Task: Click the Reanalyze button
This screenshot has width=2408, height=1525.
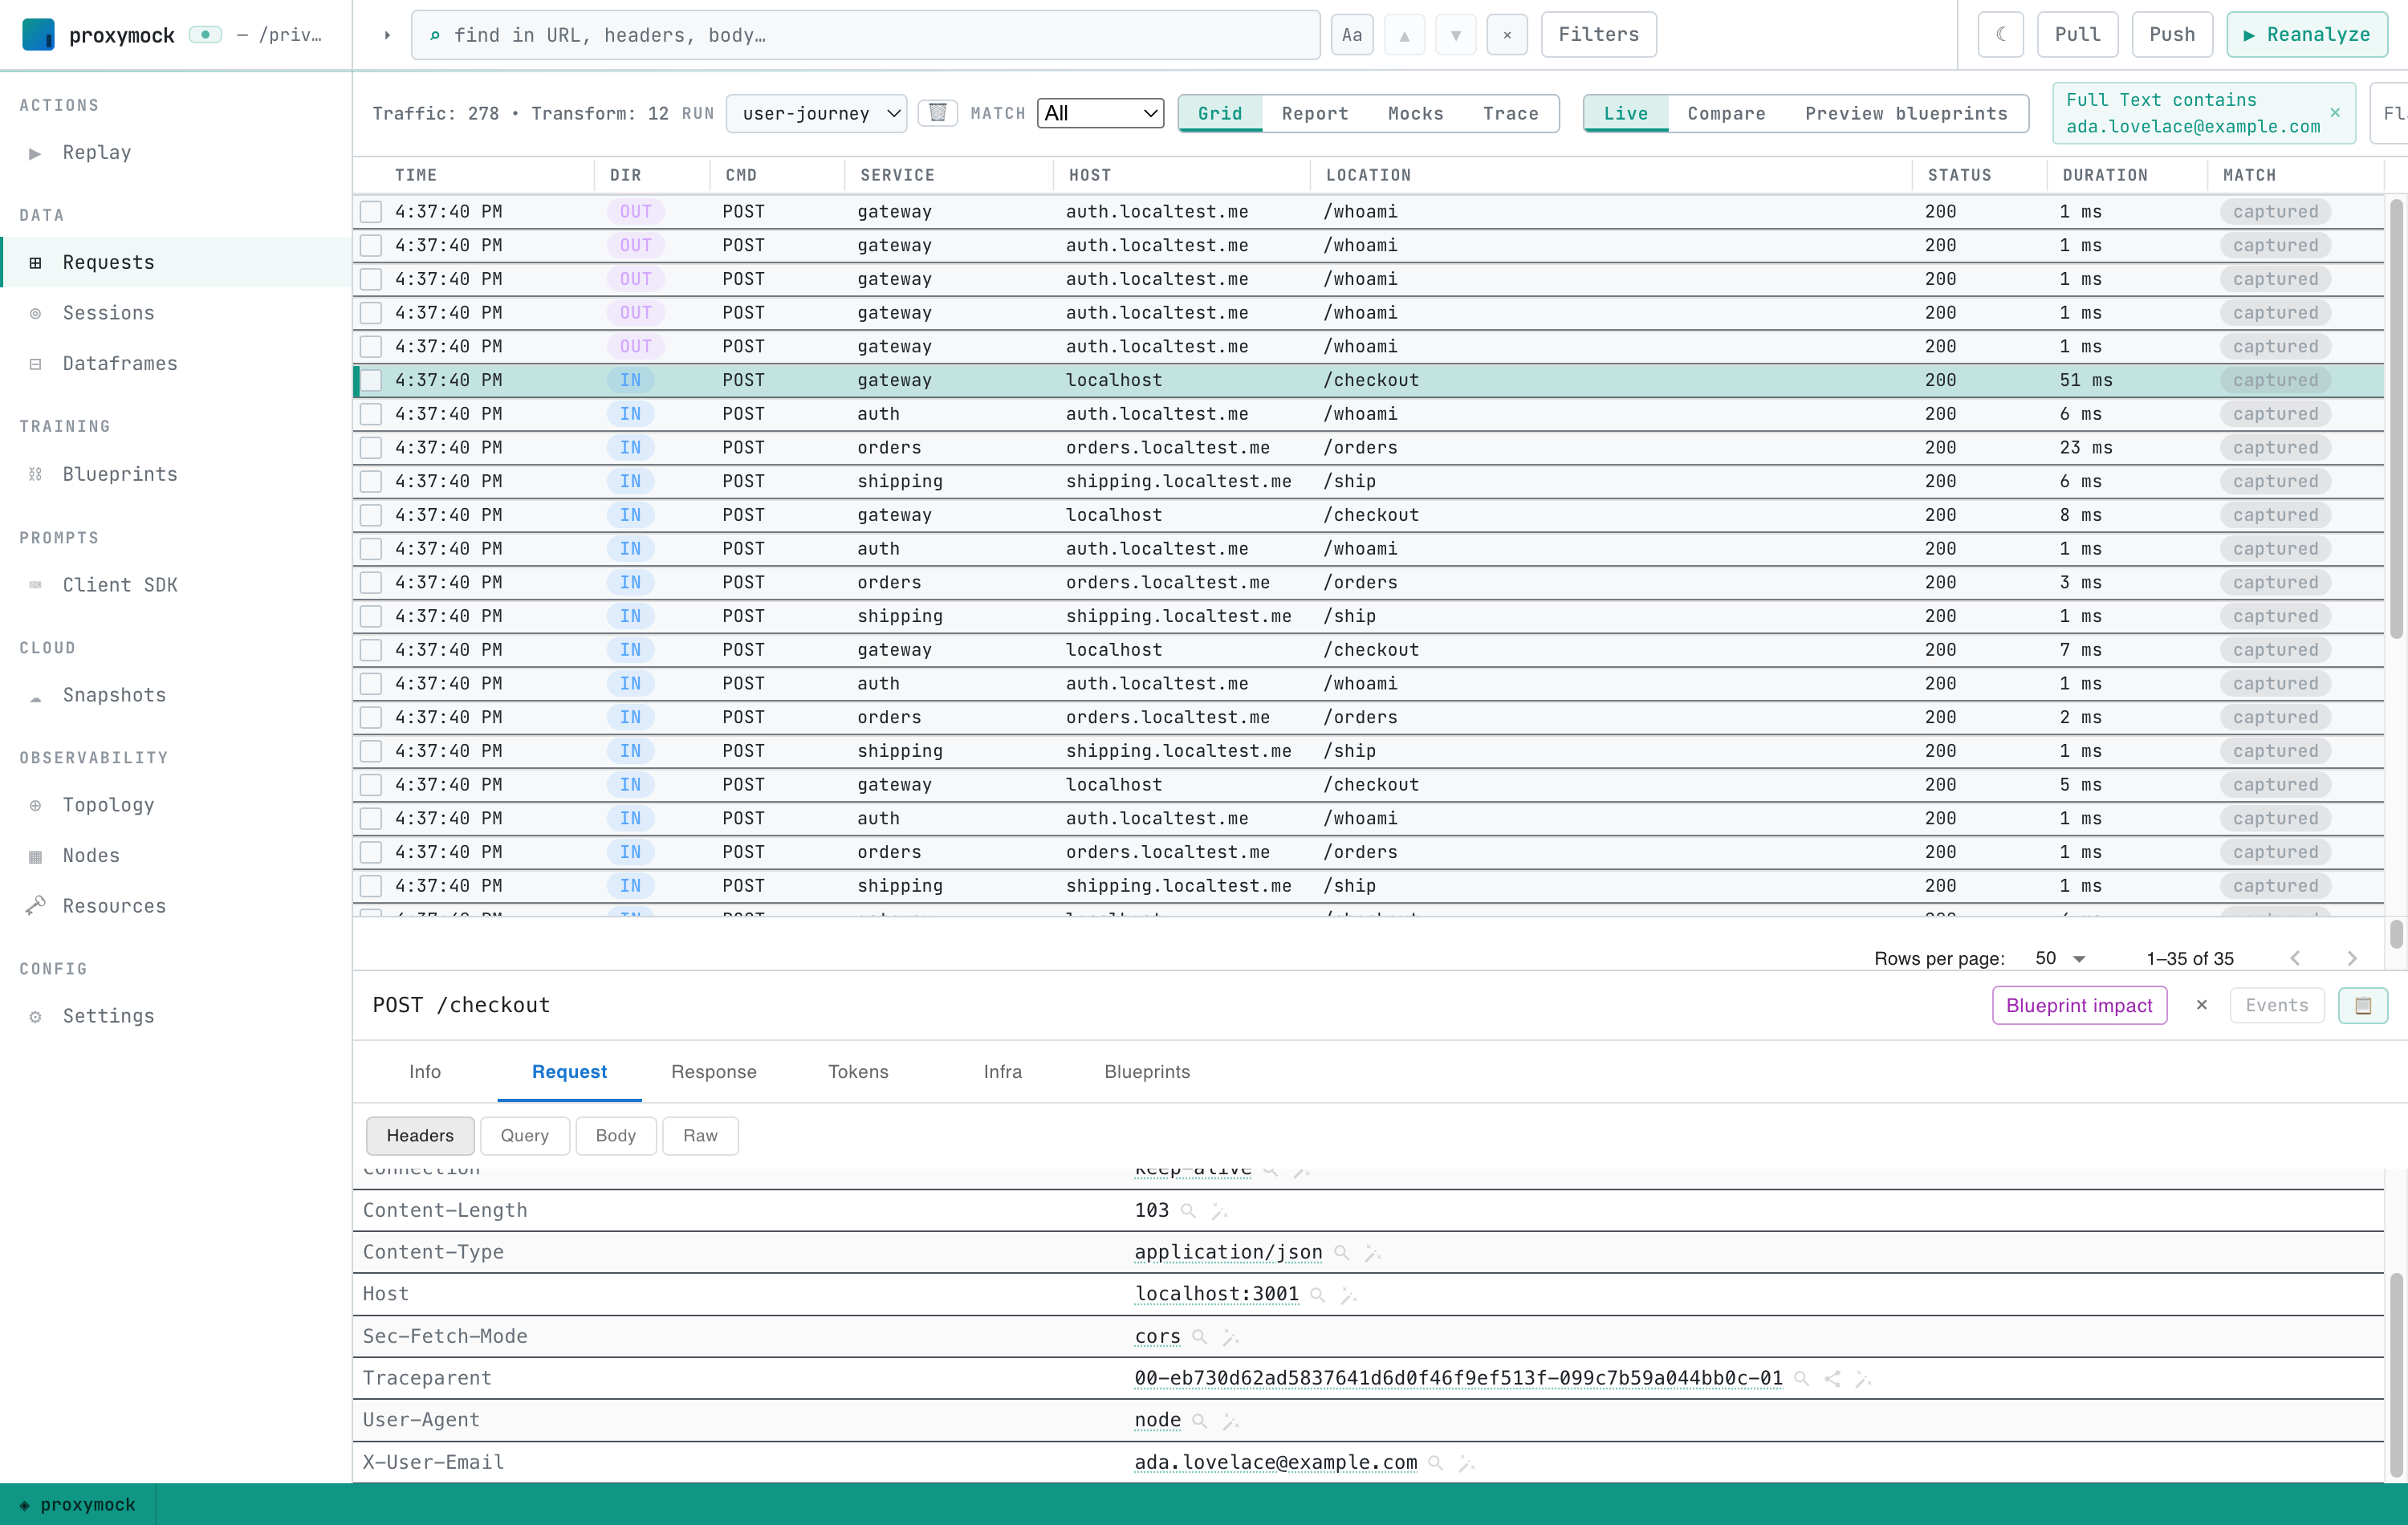Action: (2306, 35)
